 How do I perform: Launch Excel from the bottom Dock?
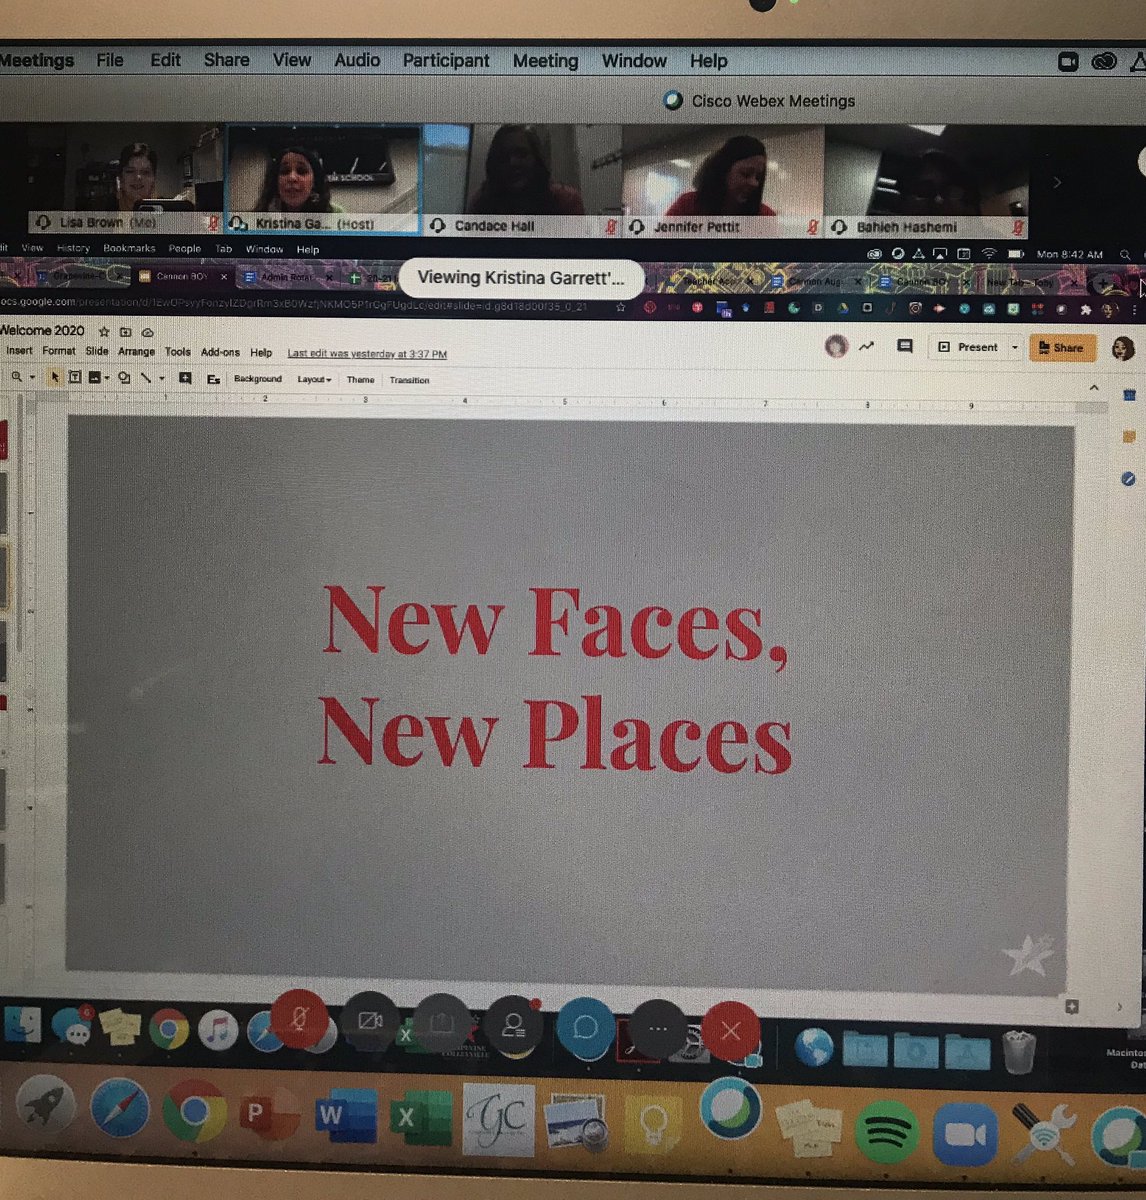click(x=420, y=1117)
